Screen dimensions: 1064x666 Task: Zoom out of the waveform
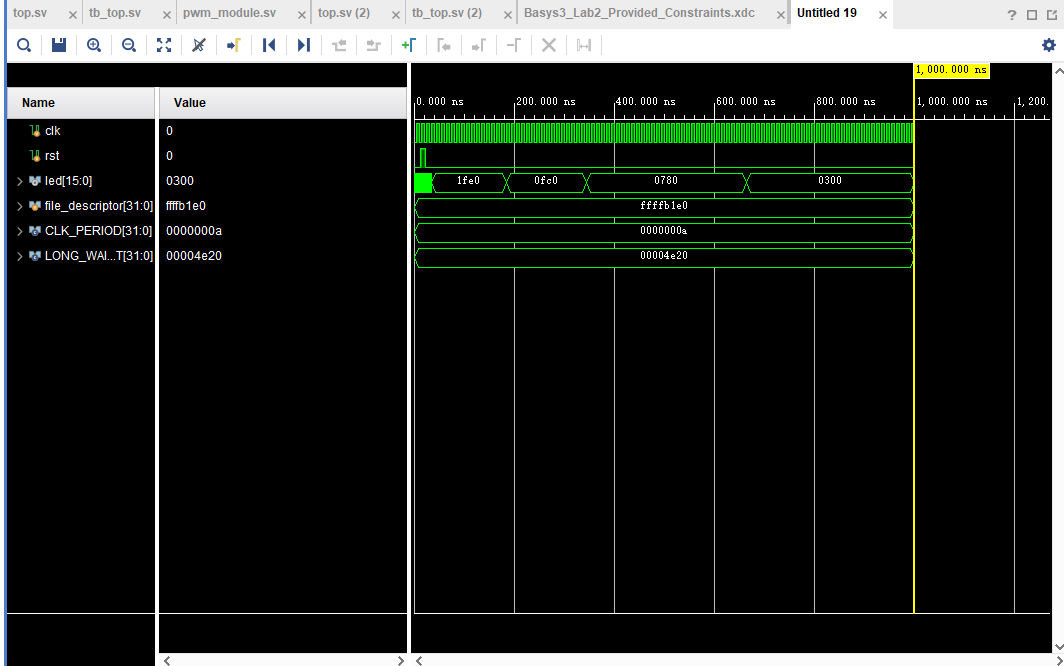(128, 45)
